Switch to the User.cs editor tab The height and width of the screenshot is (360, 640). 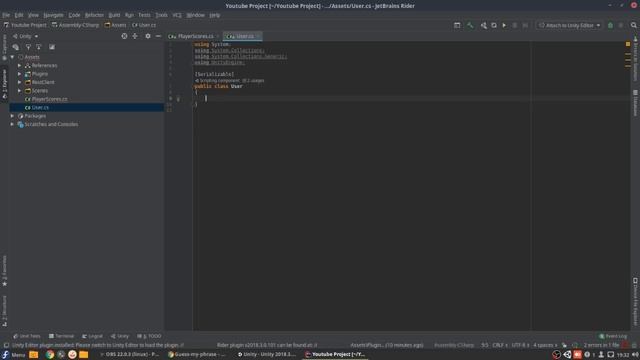(242, 36)
